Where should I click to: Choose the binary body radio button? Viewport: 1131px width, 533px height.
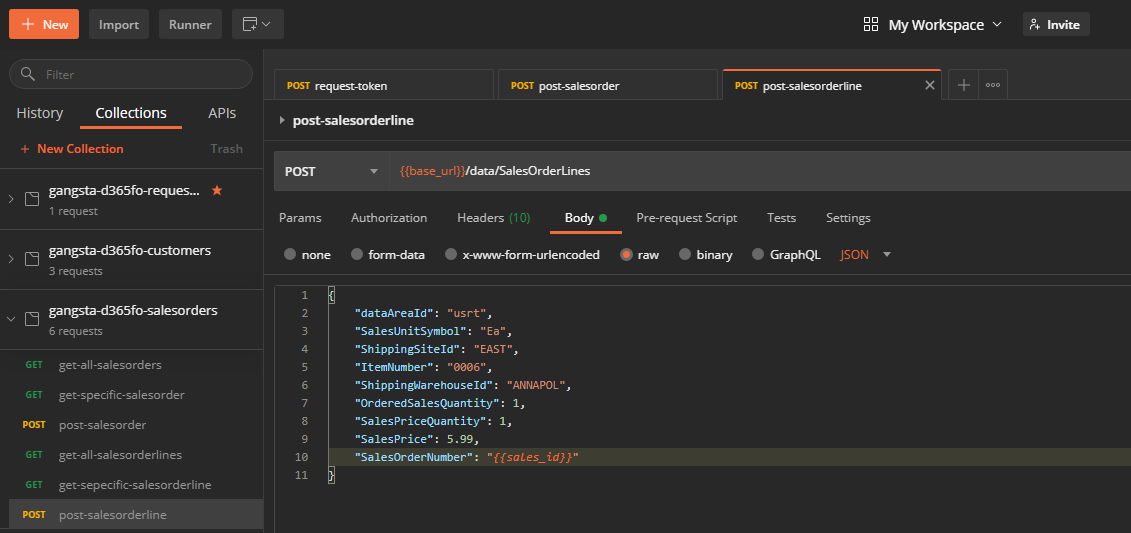click(x=685, y=255)
